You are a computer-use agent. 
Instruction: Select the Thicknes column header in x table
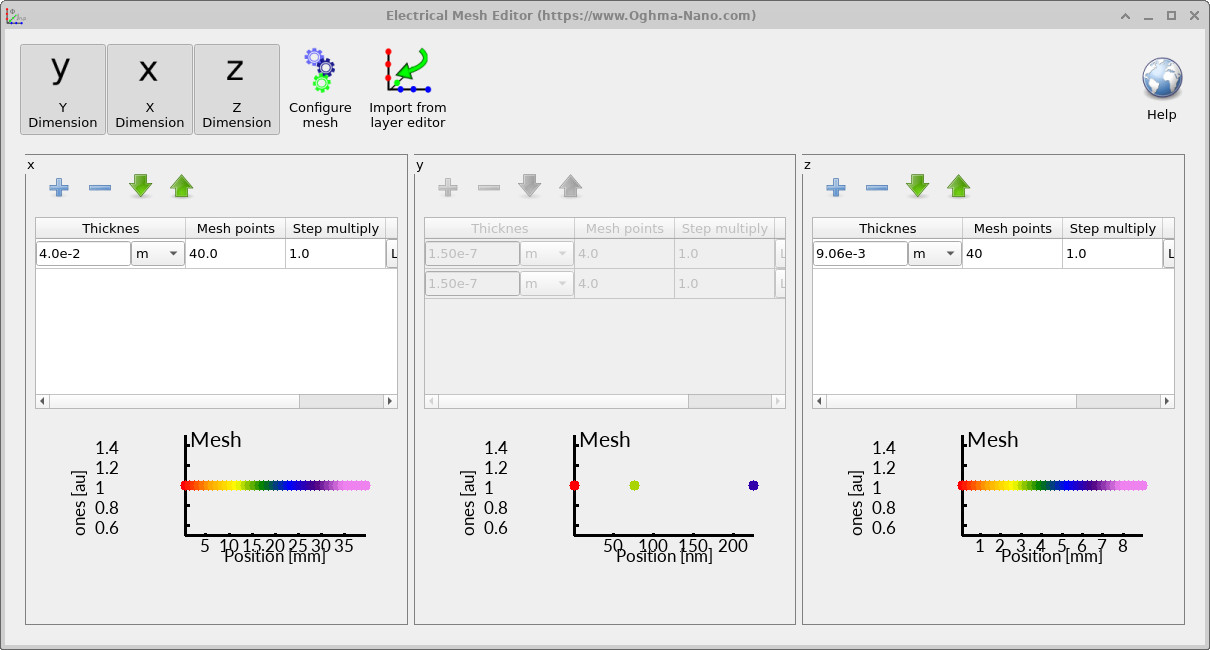(109, 228)
